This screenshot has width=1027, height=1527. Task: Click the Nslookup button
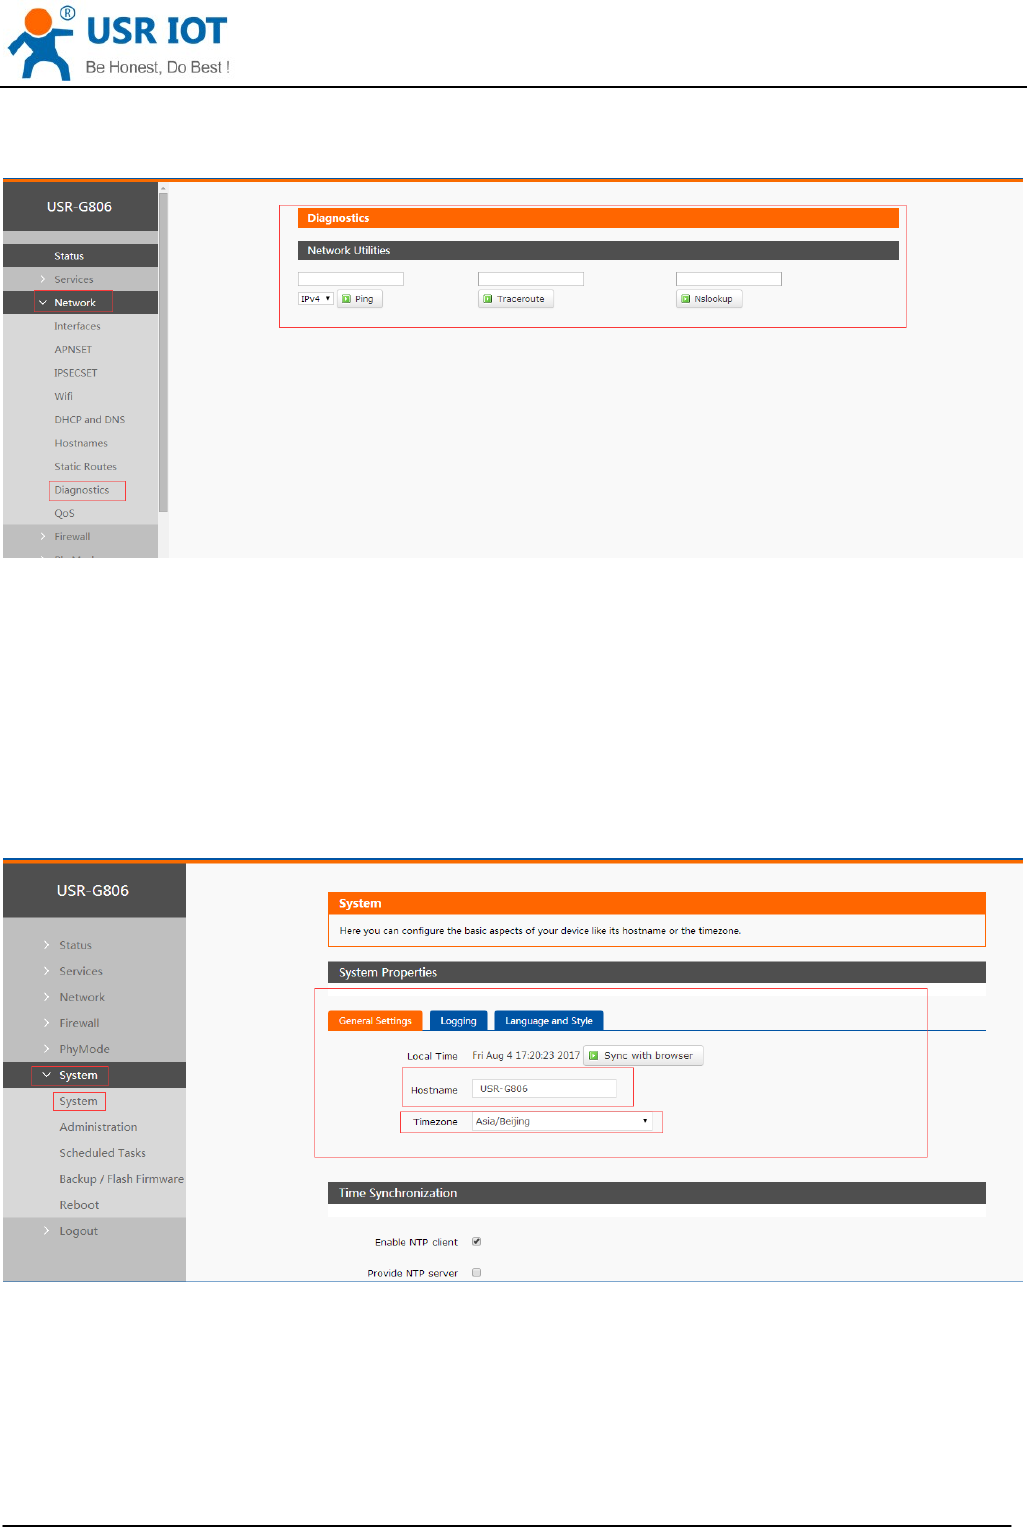(x=709, y=299)
